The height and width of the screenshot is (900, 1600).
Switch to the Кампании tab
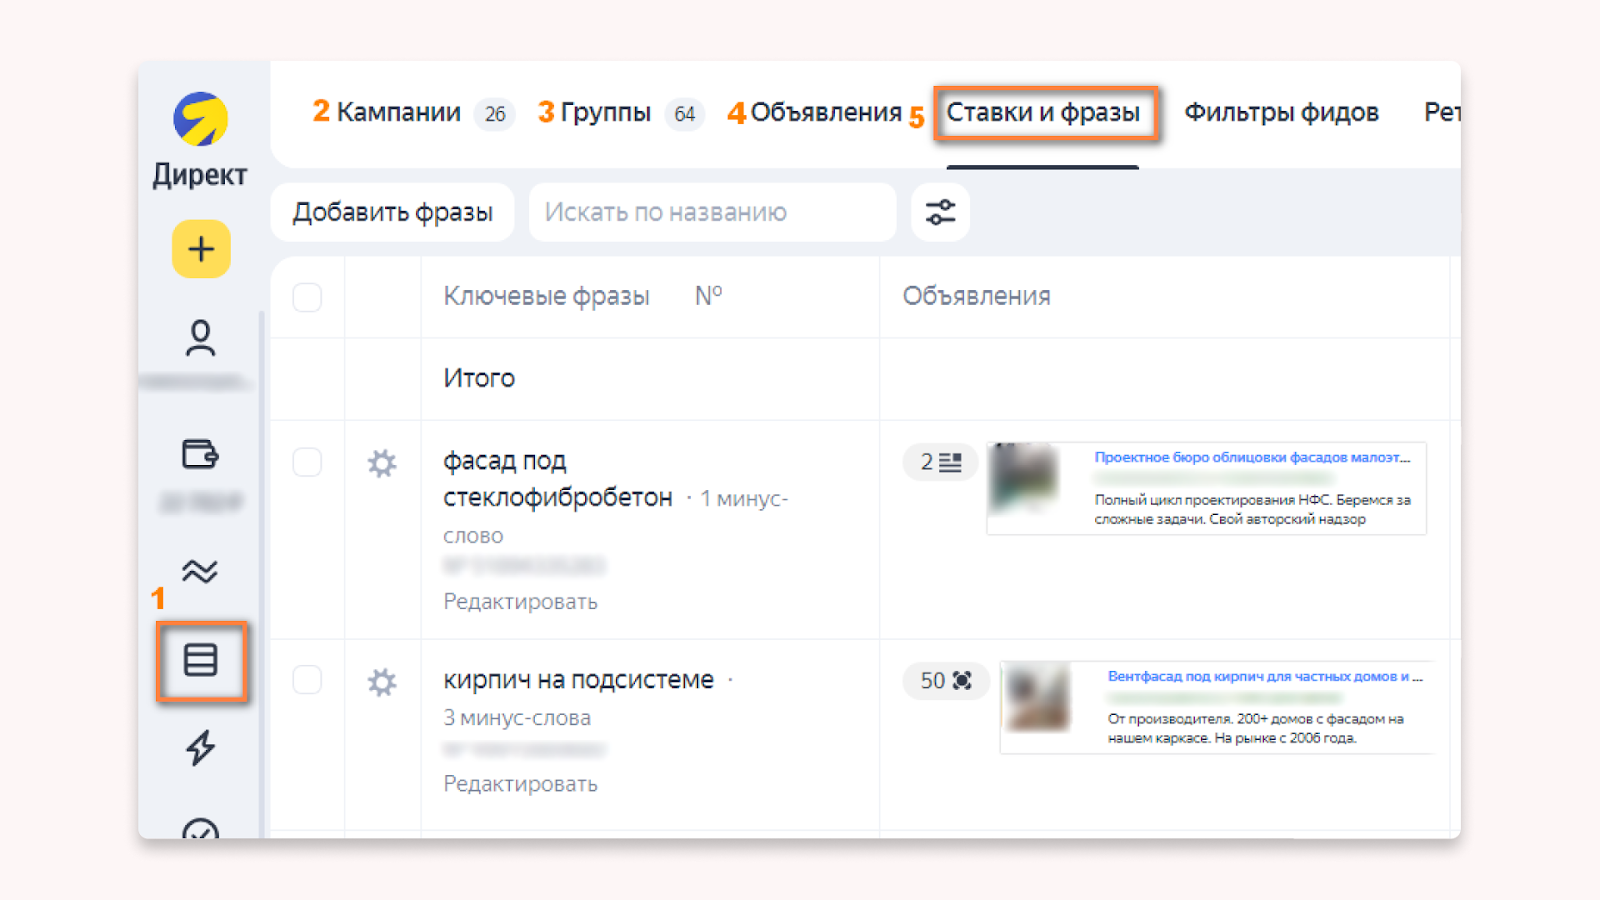point(398,112)
